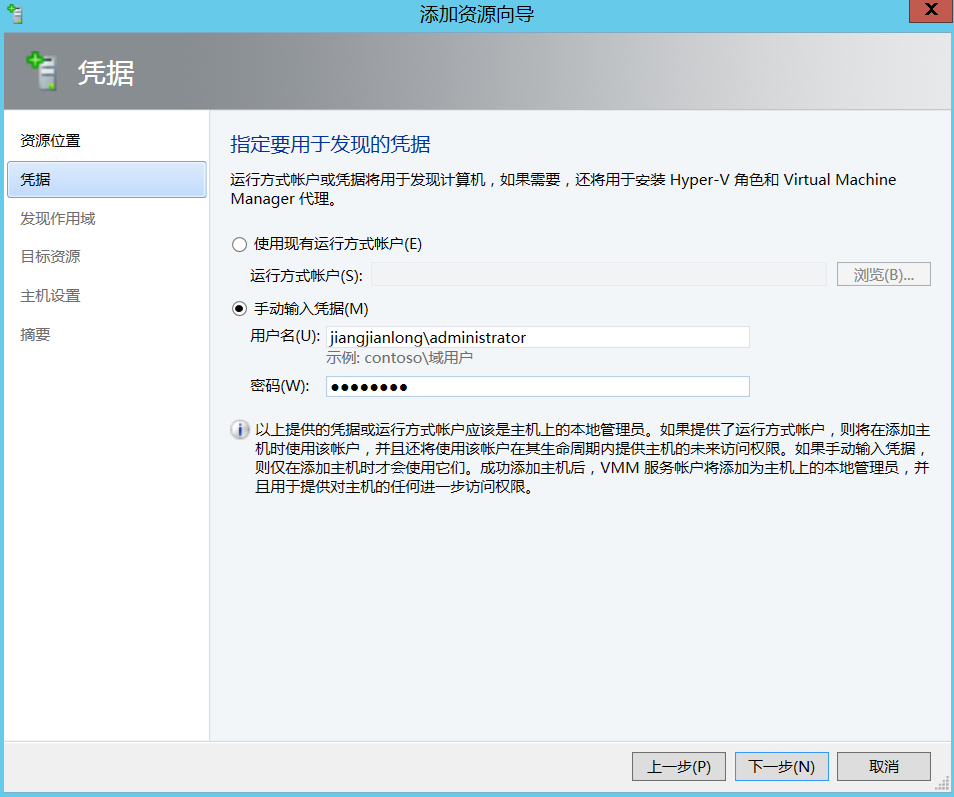Open the 凭据 wizard step
Viewport: 954px width, 797px height.
(106, 179)
